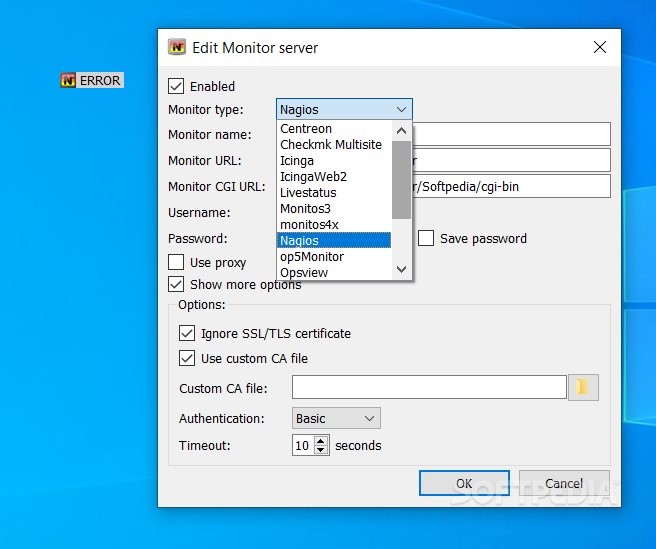The image size is (656, 549).
Task: Click the Monitor URL input field
Action: tap(511, 160)
